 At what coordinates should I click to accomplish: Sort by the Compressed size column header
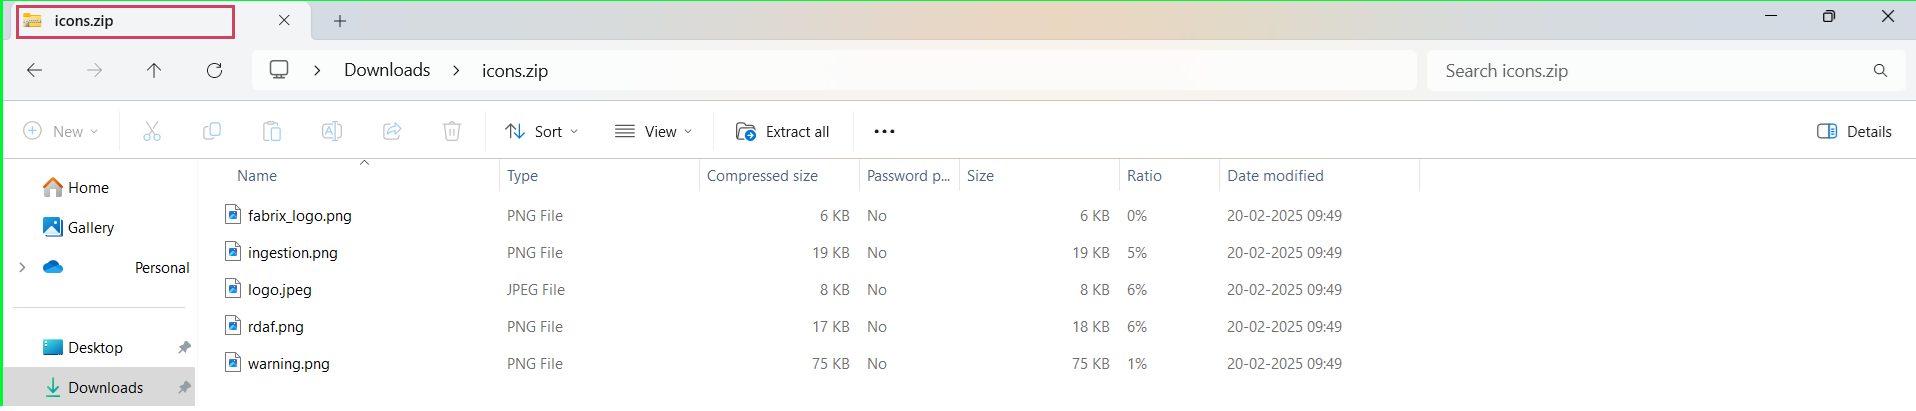[x=762, y=176]
